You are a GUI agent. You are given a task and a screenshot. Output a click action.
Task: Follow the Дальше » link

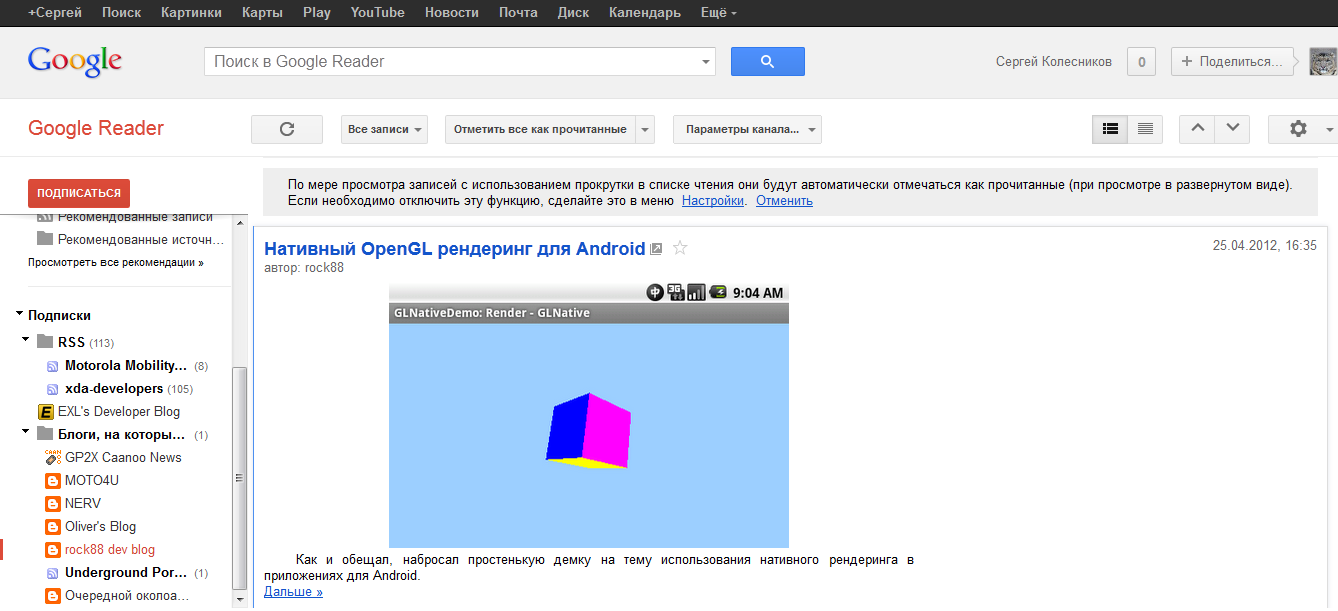tap(293, 591)
